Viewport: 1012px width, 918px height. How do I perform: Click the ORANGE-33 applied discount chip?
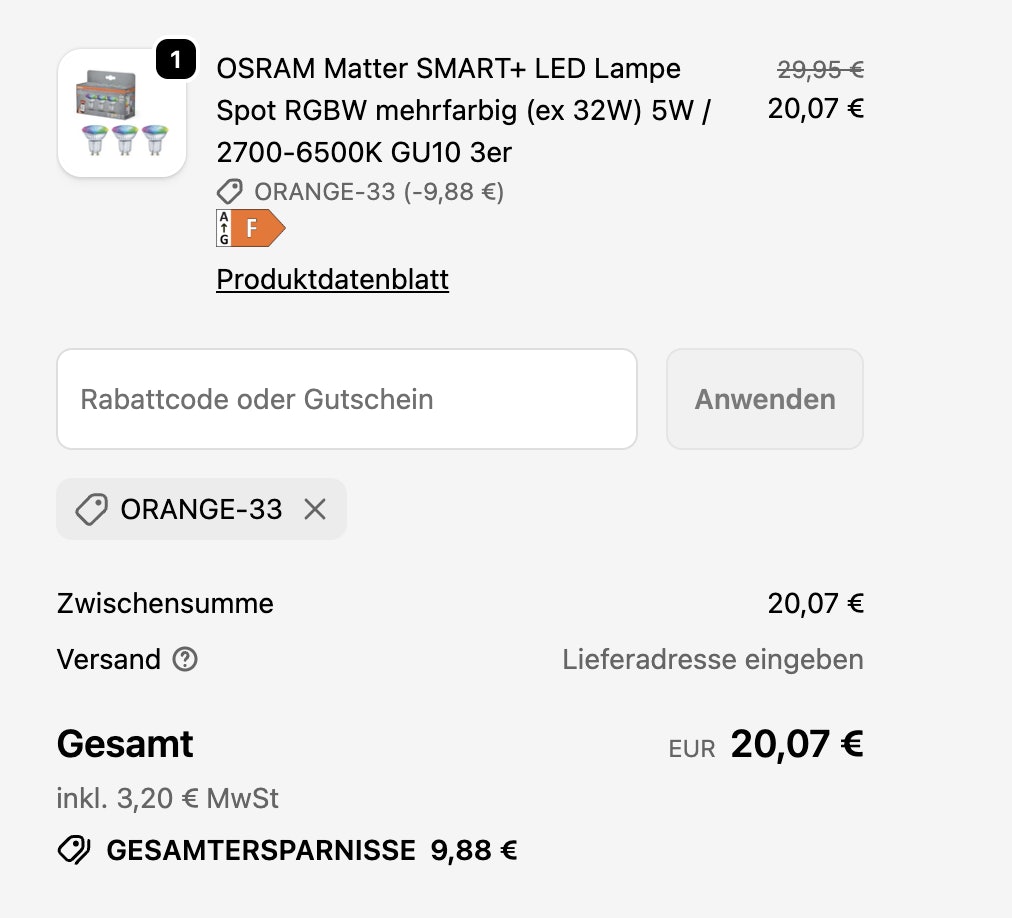click(x=201, y=509)
